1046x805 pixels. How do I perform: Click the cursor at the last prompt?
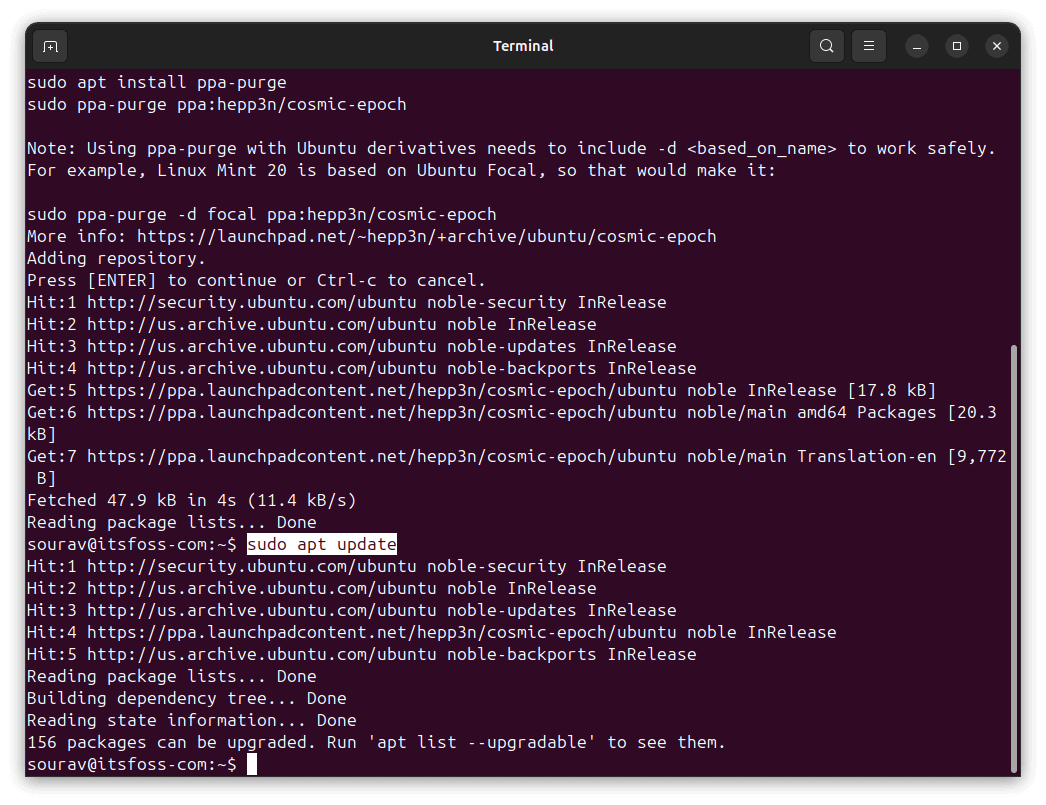(252, 764)
